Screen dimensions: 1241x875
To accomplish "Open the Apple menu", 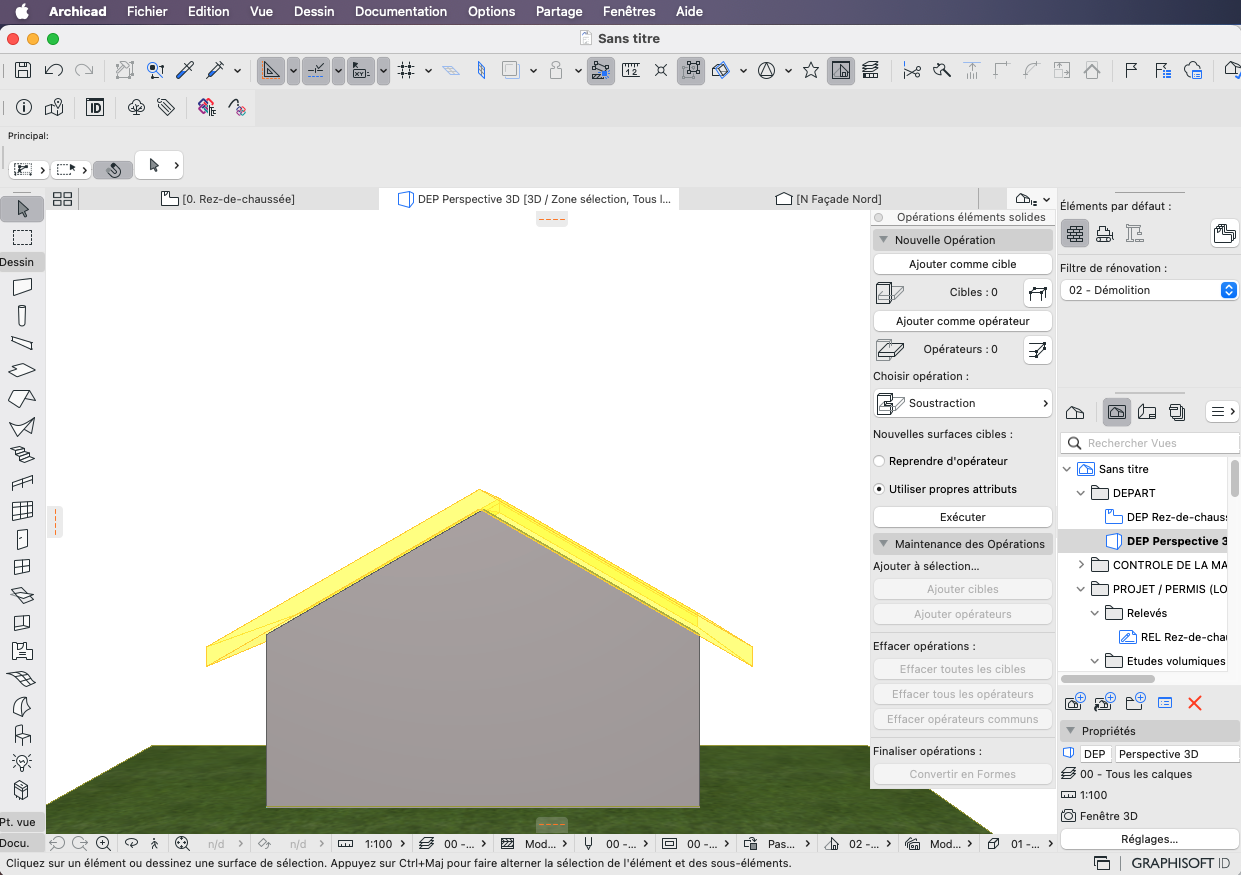I will coord(21,12).
